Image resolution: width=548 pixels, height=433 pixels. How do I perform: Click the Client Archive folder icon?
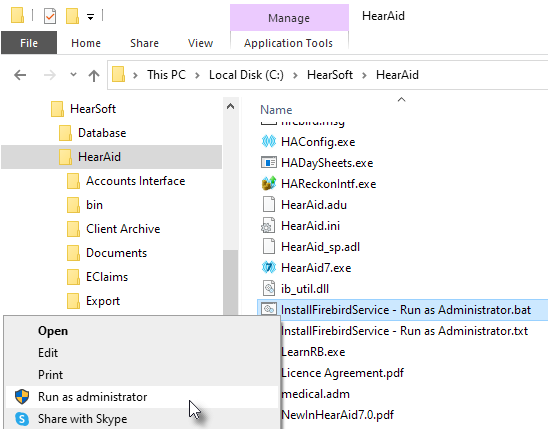coord(73,229)
